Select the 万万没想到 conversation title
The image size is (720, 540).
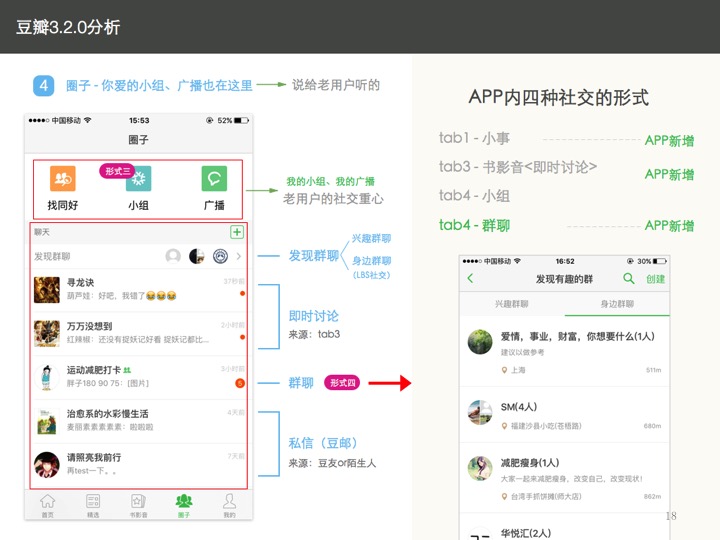coord(90,326)
